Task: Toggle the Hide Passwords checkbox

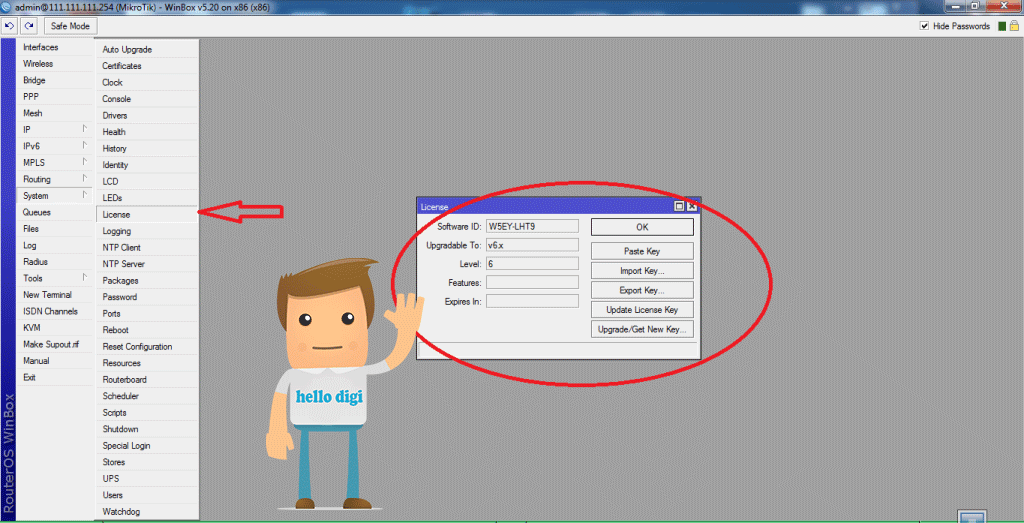Action: point(924,26)
